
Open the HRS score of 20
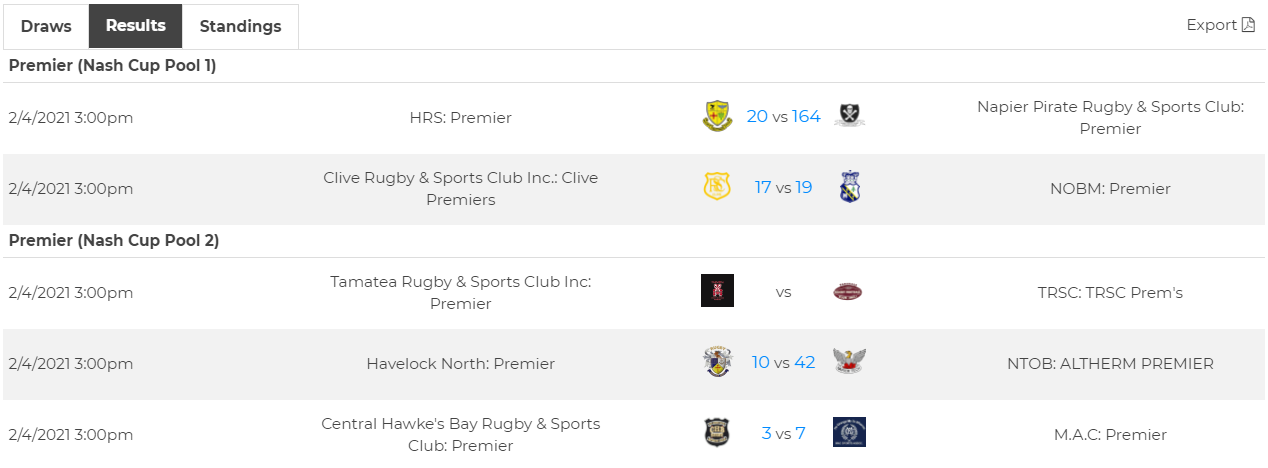click(757, 117)
